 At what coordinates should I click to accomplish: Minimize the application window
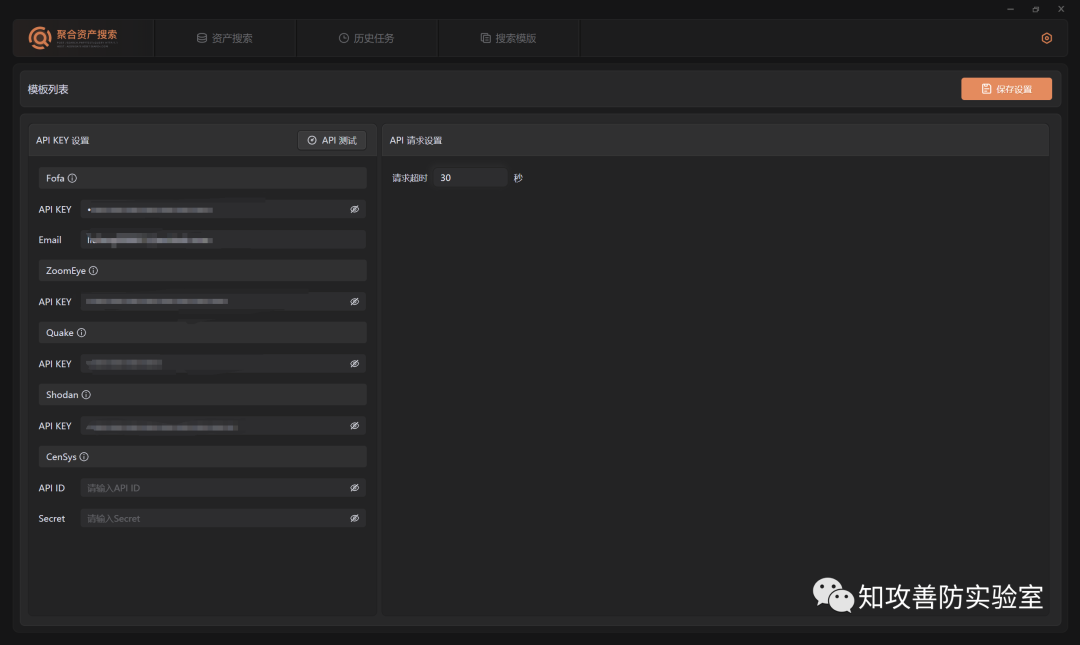point(1010,9)
